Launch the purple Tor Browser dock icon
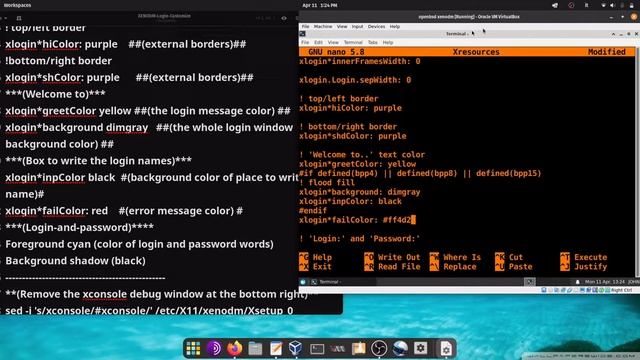The image size is (640, 360). (x=214, y=349)
